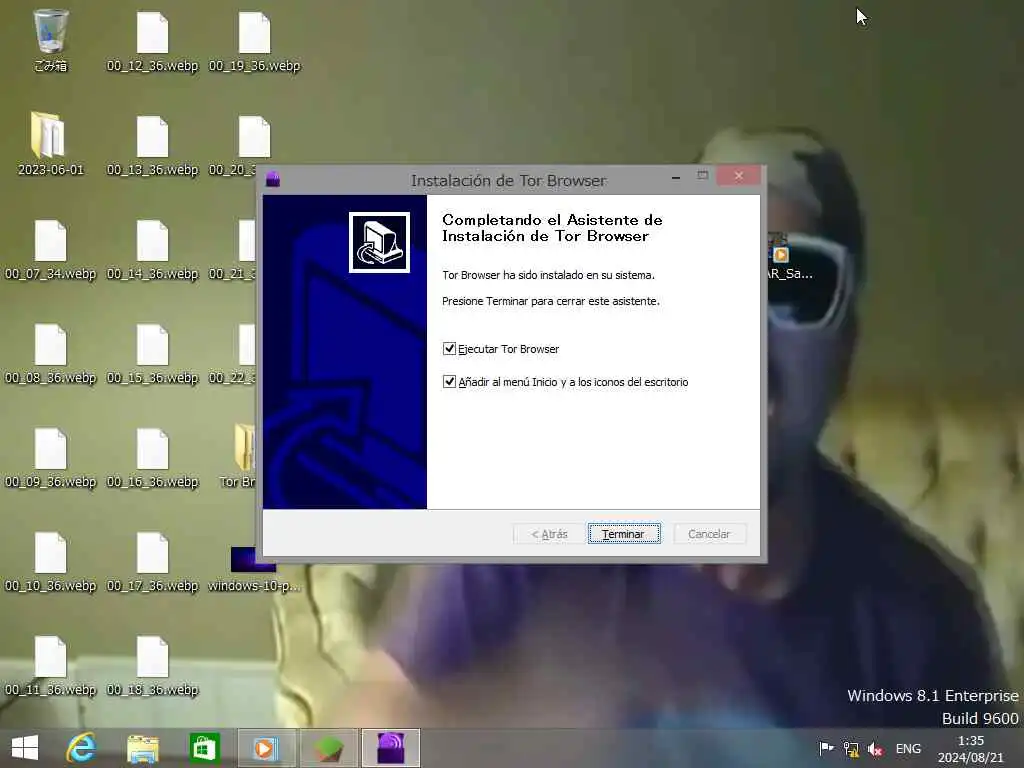Open the taskbar clock showing 1:35

(x=970, y=748)
